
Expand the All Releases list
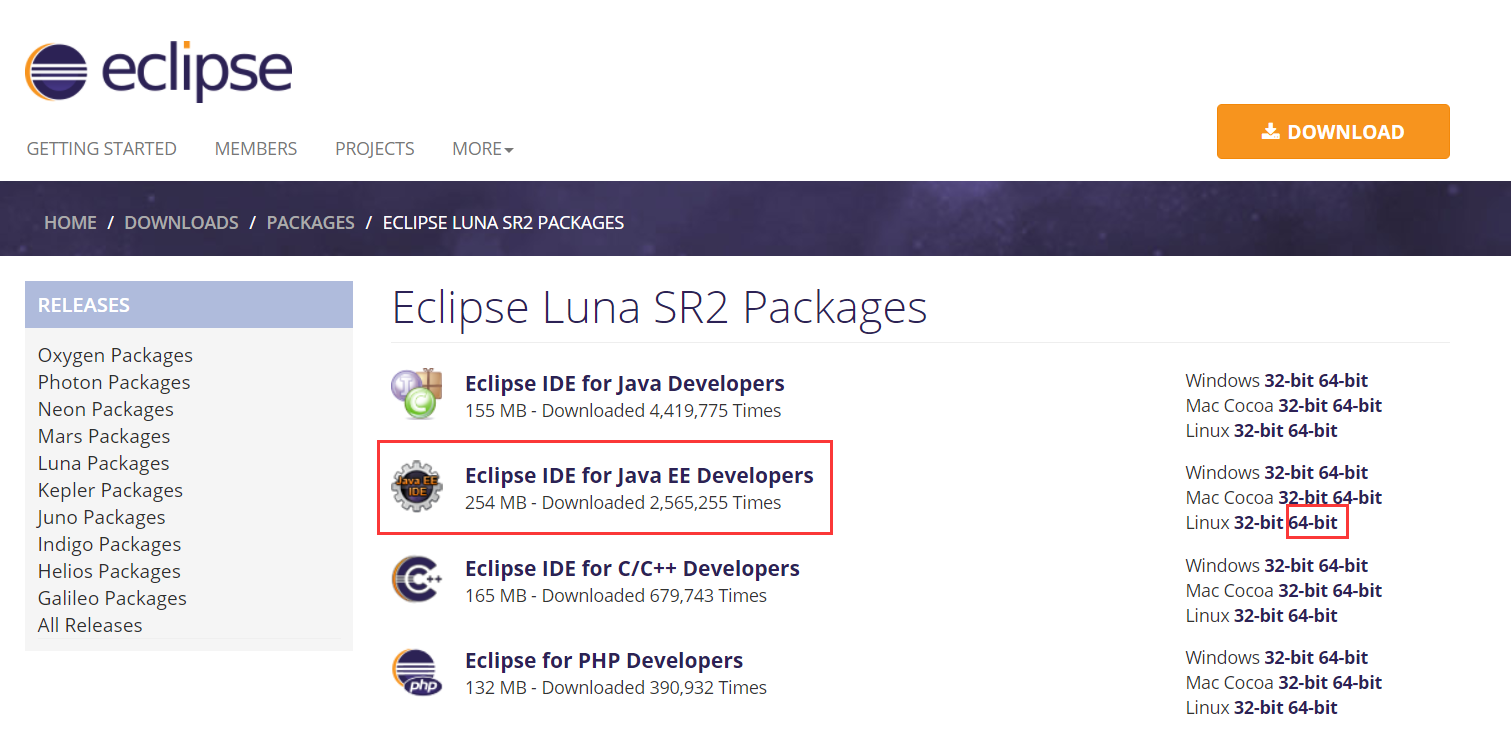(89, 625)
